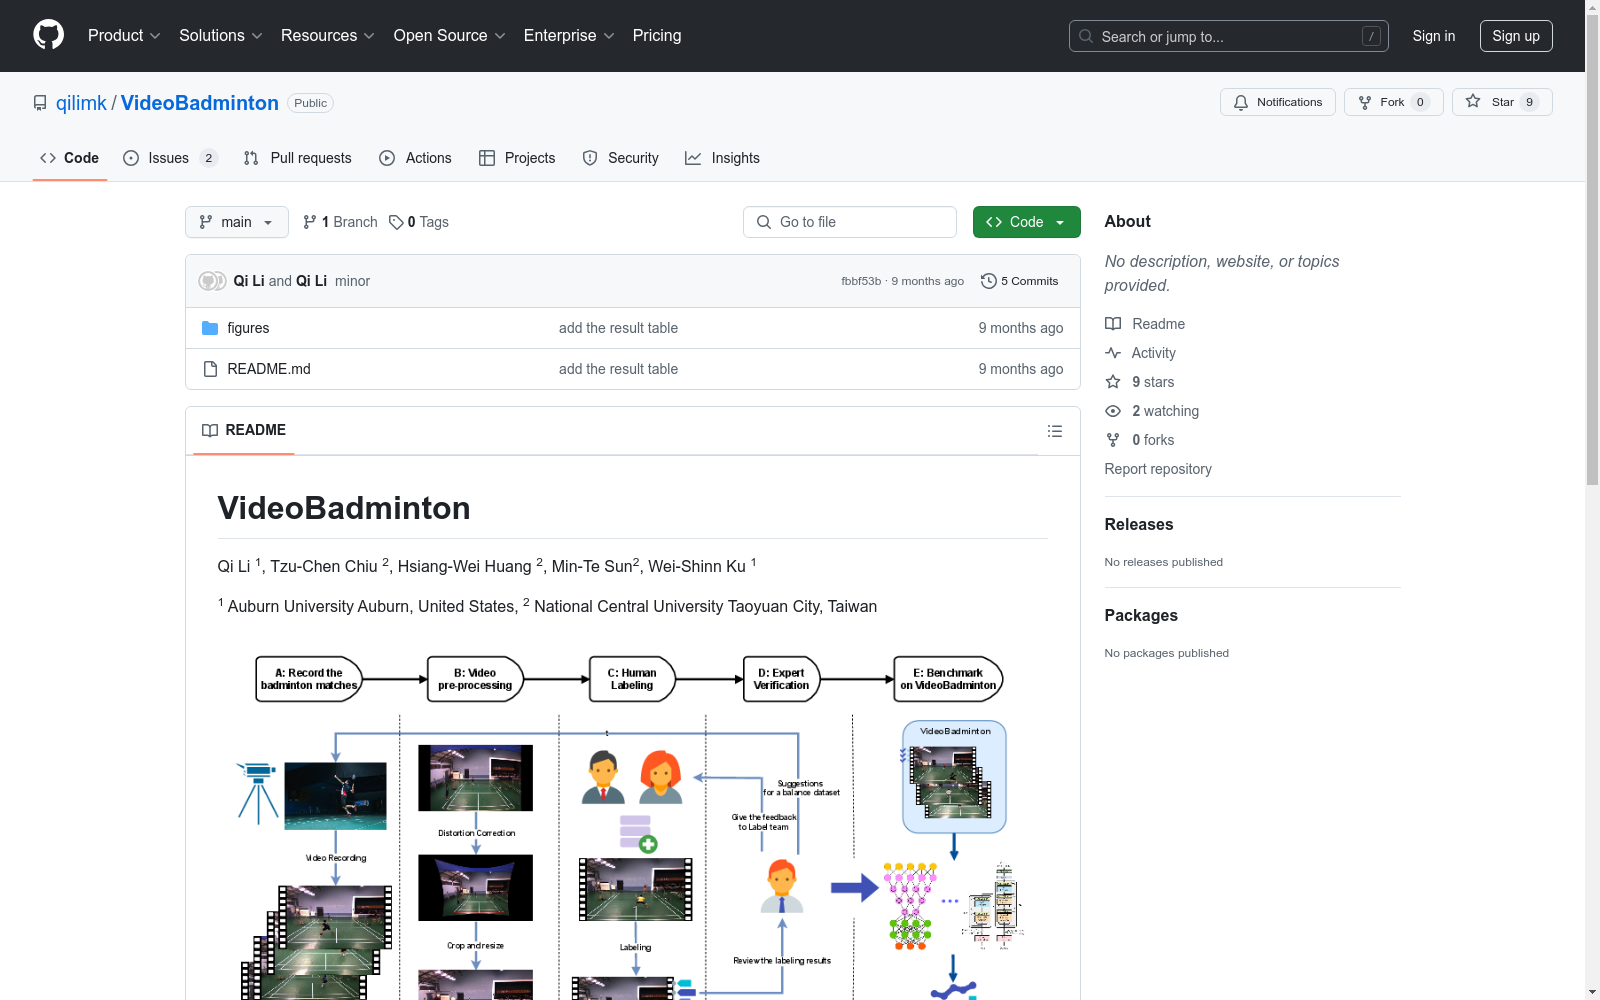This screenshot has height=1000, width=1600.
Task: Open the README outline list icon
Action: pyautogui.click(x=1055, y=431)
